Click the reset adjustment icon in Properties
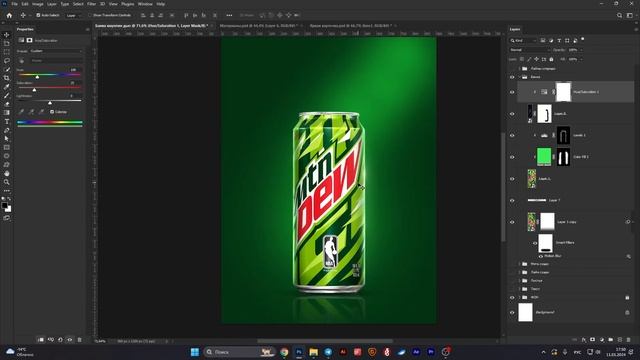 tap(60, 340)
